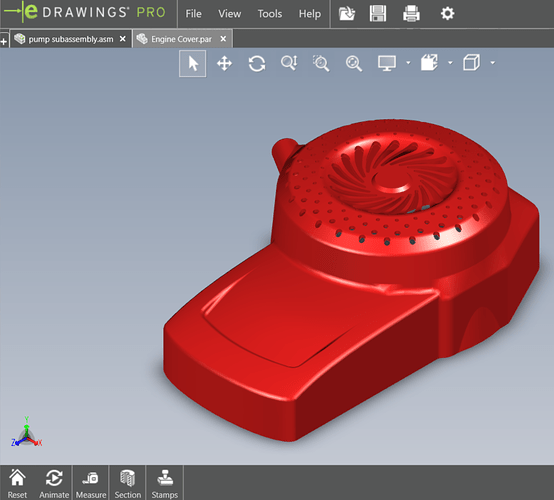Click the Section button

pos(128,483)
